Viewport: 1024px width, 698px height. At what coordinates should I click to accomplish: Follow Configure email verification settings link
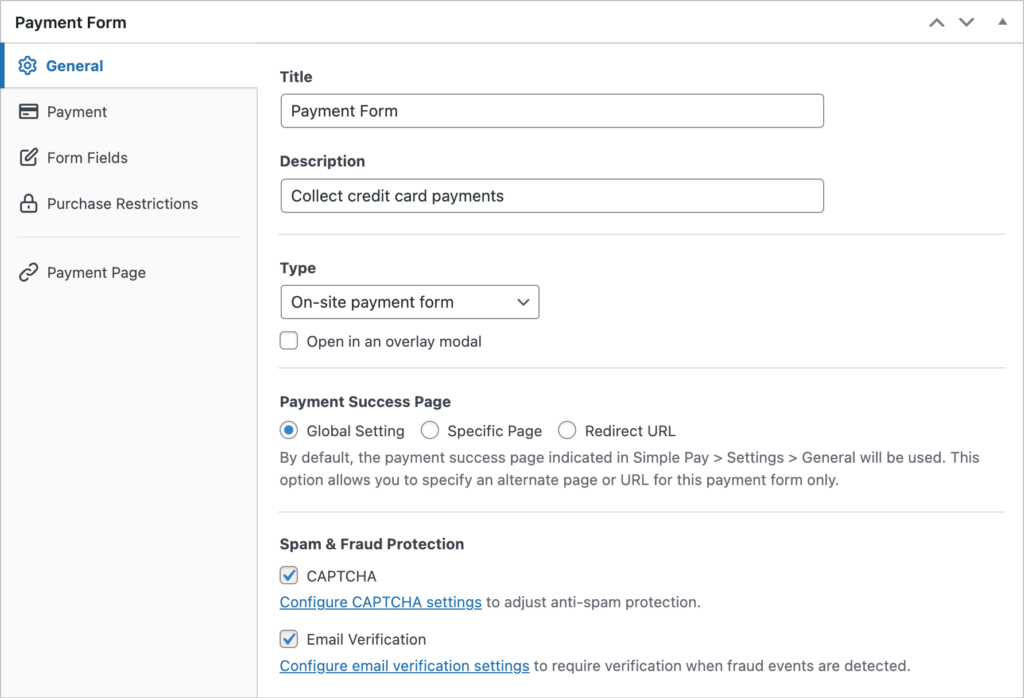point(404,666)
